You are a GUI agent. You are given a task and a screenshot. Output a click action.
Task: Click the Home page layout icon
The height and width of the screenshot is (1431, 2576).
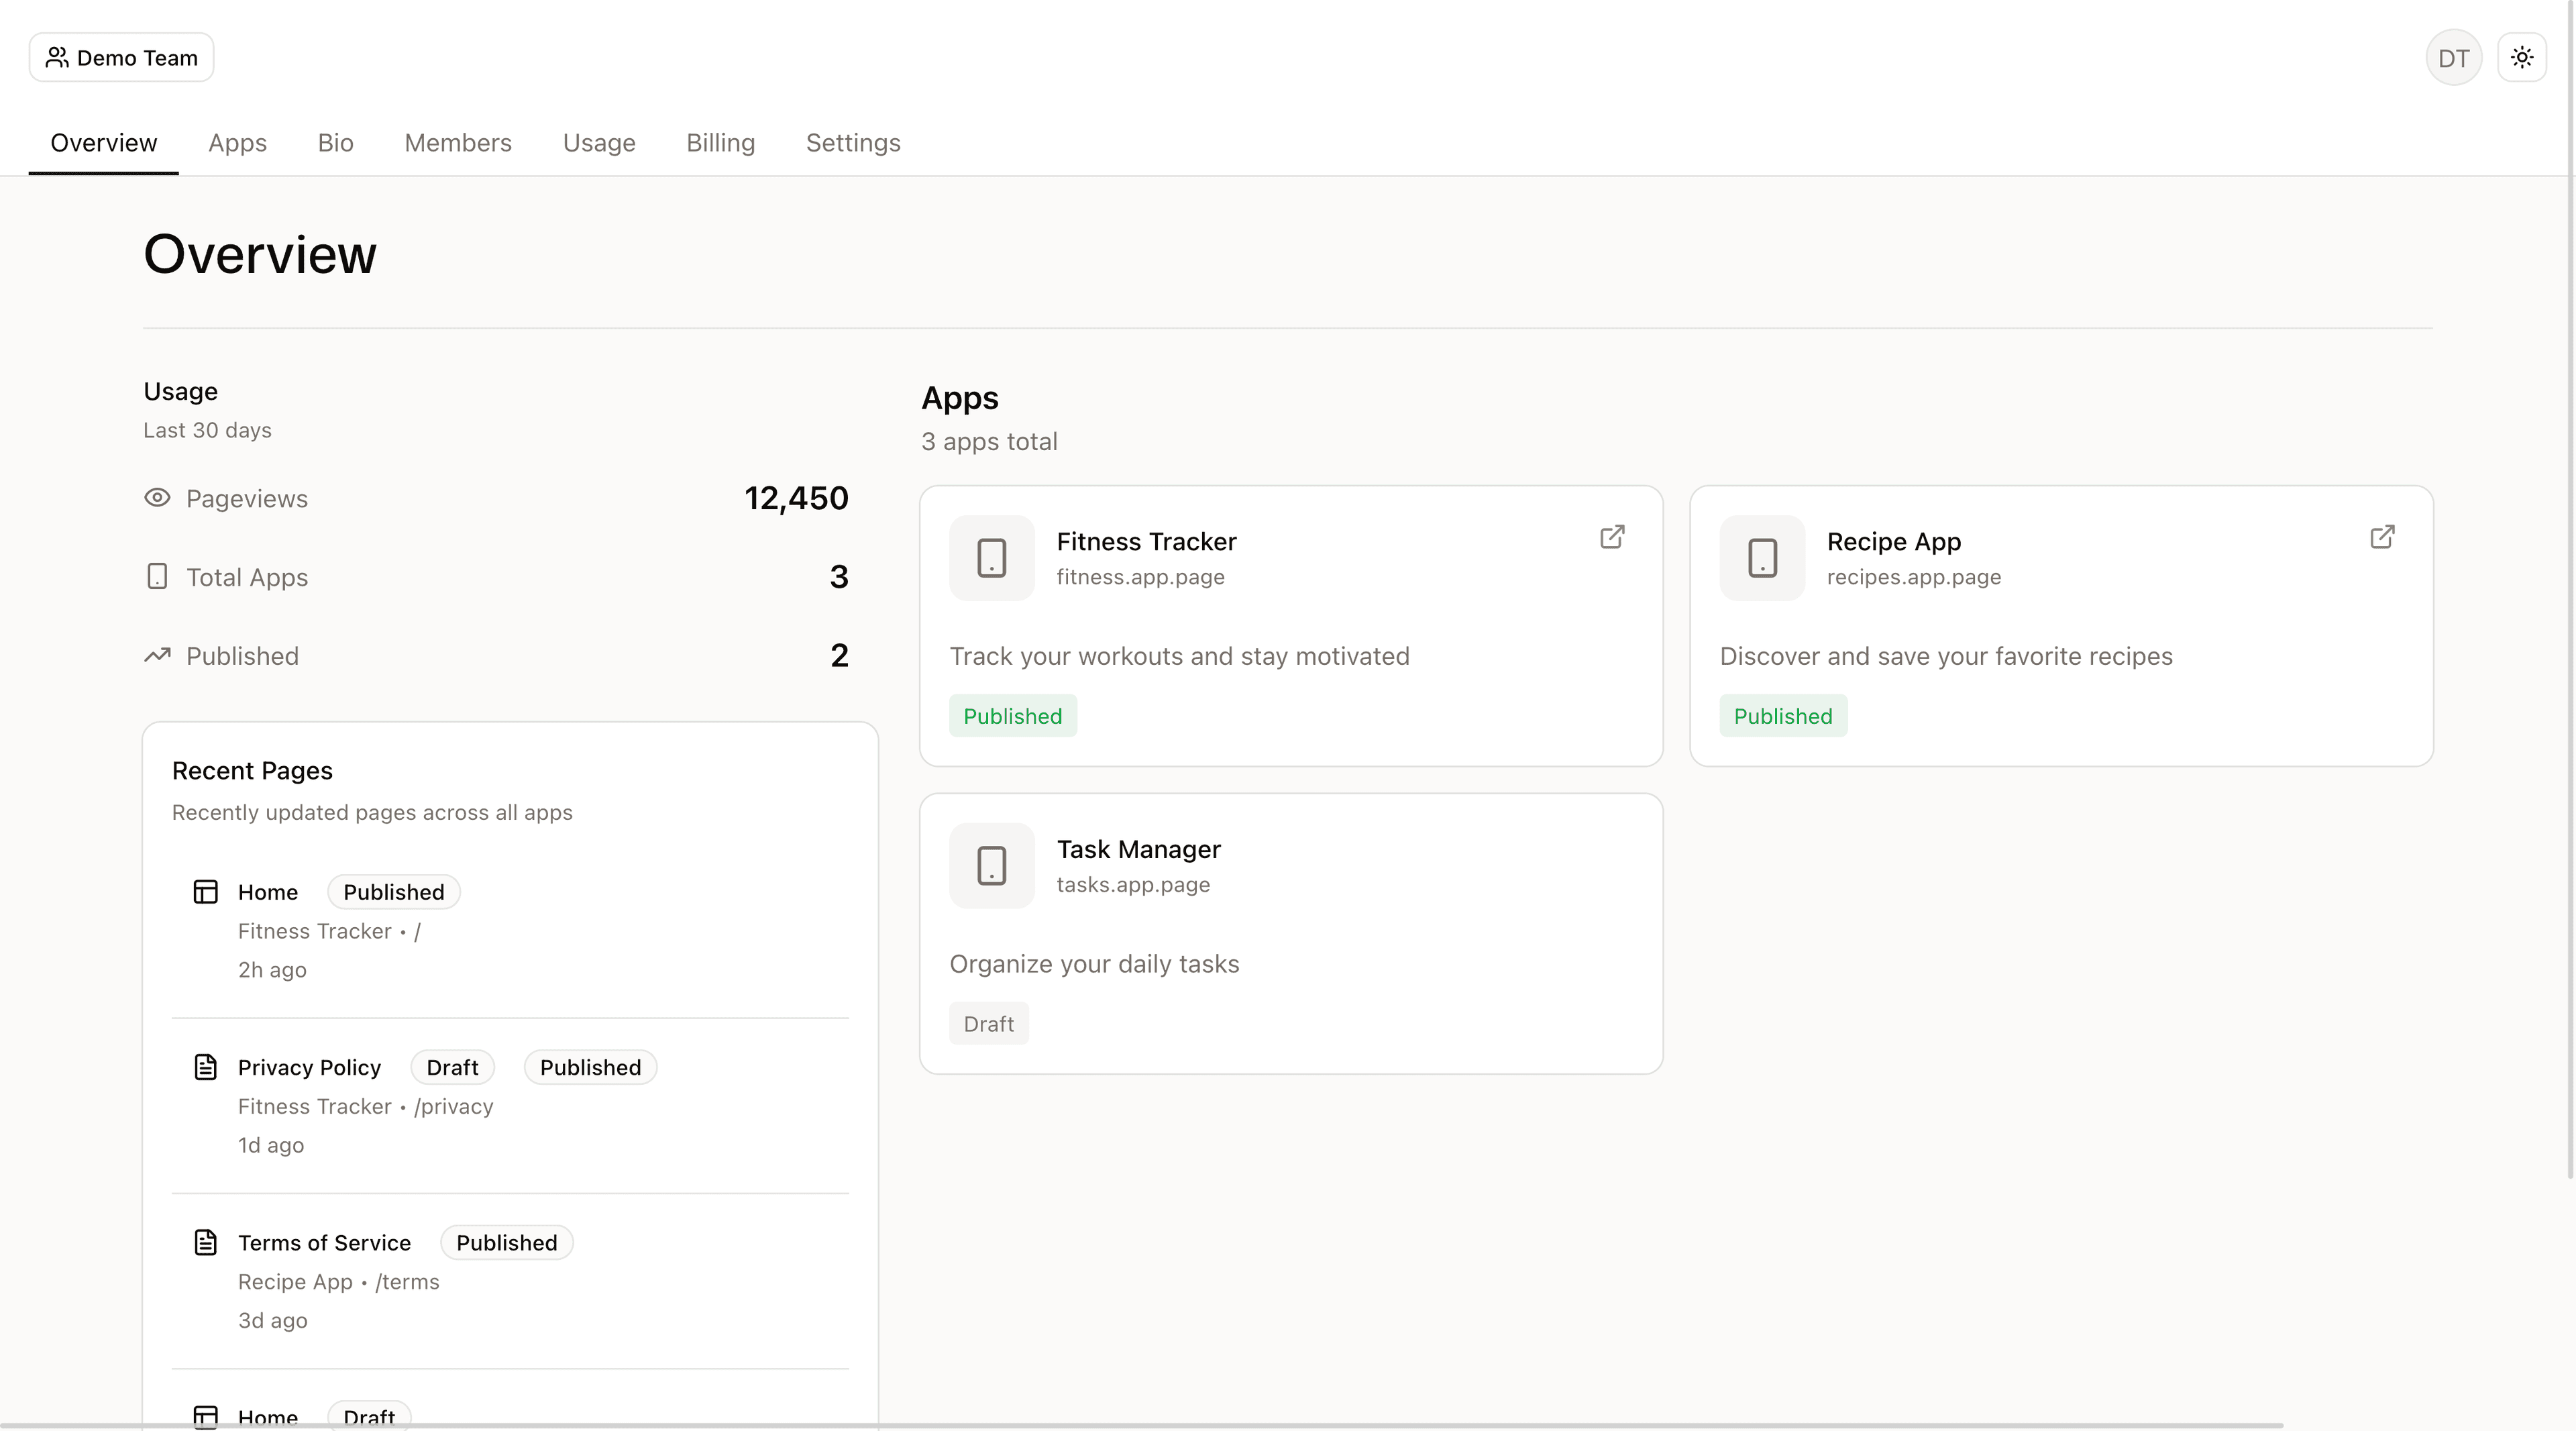[x=205, y=892]
